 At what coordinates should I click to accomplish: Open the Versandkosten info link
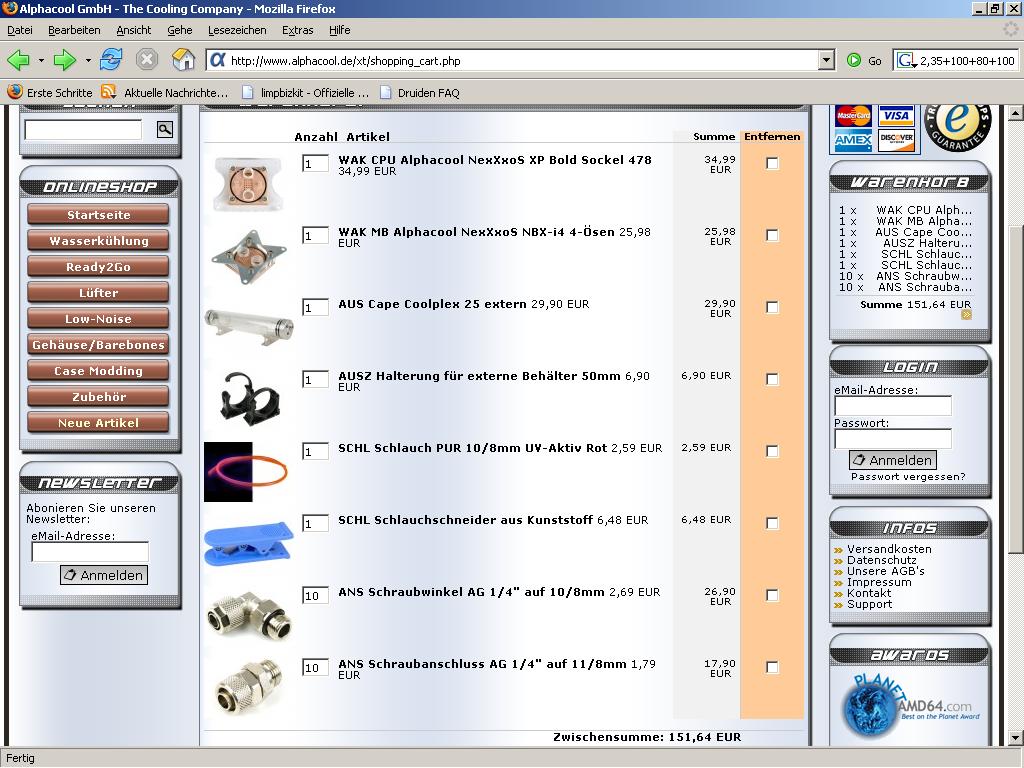click(x=889, y=549)
